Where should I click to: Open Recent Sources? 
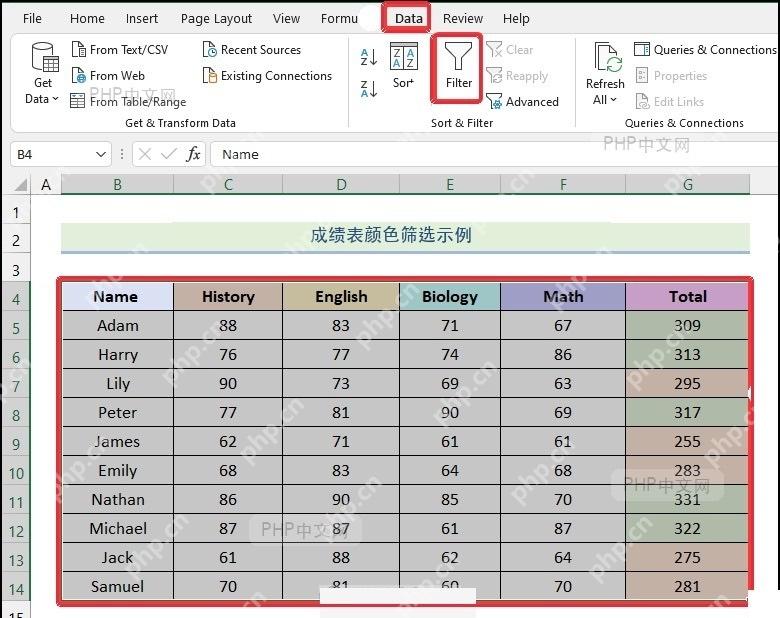click(x=252, y=50)
